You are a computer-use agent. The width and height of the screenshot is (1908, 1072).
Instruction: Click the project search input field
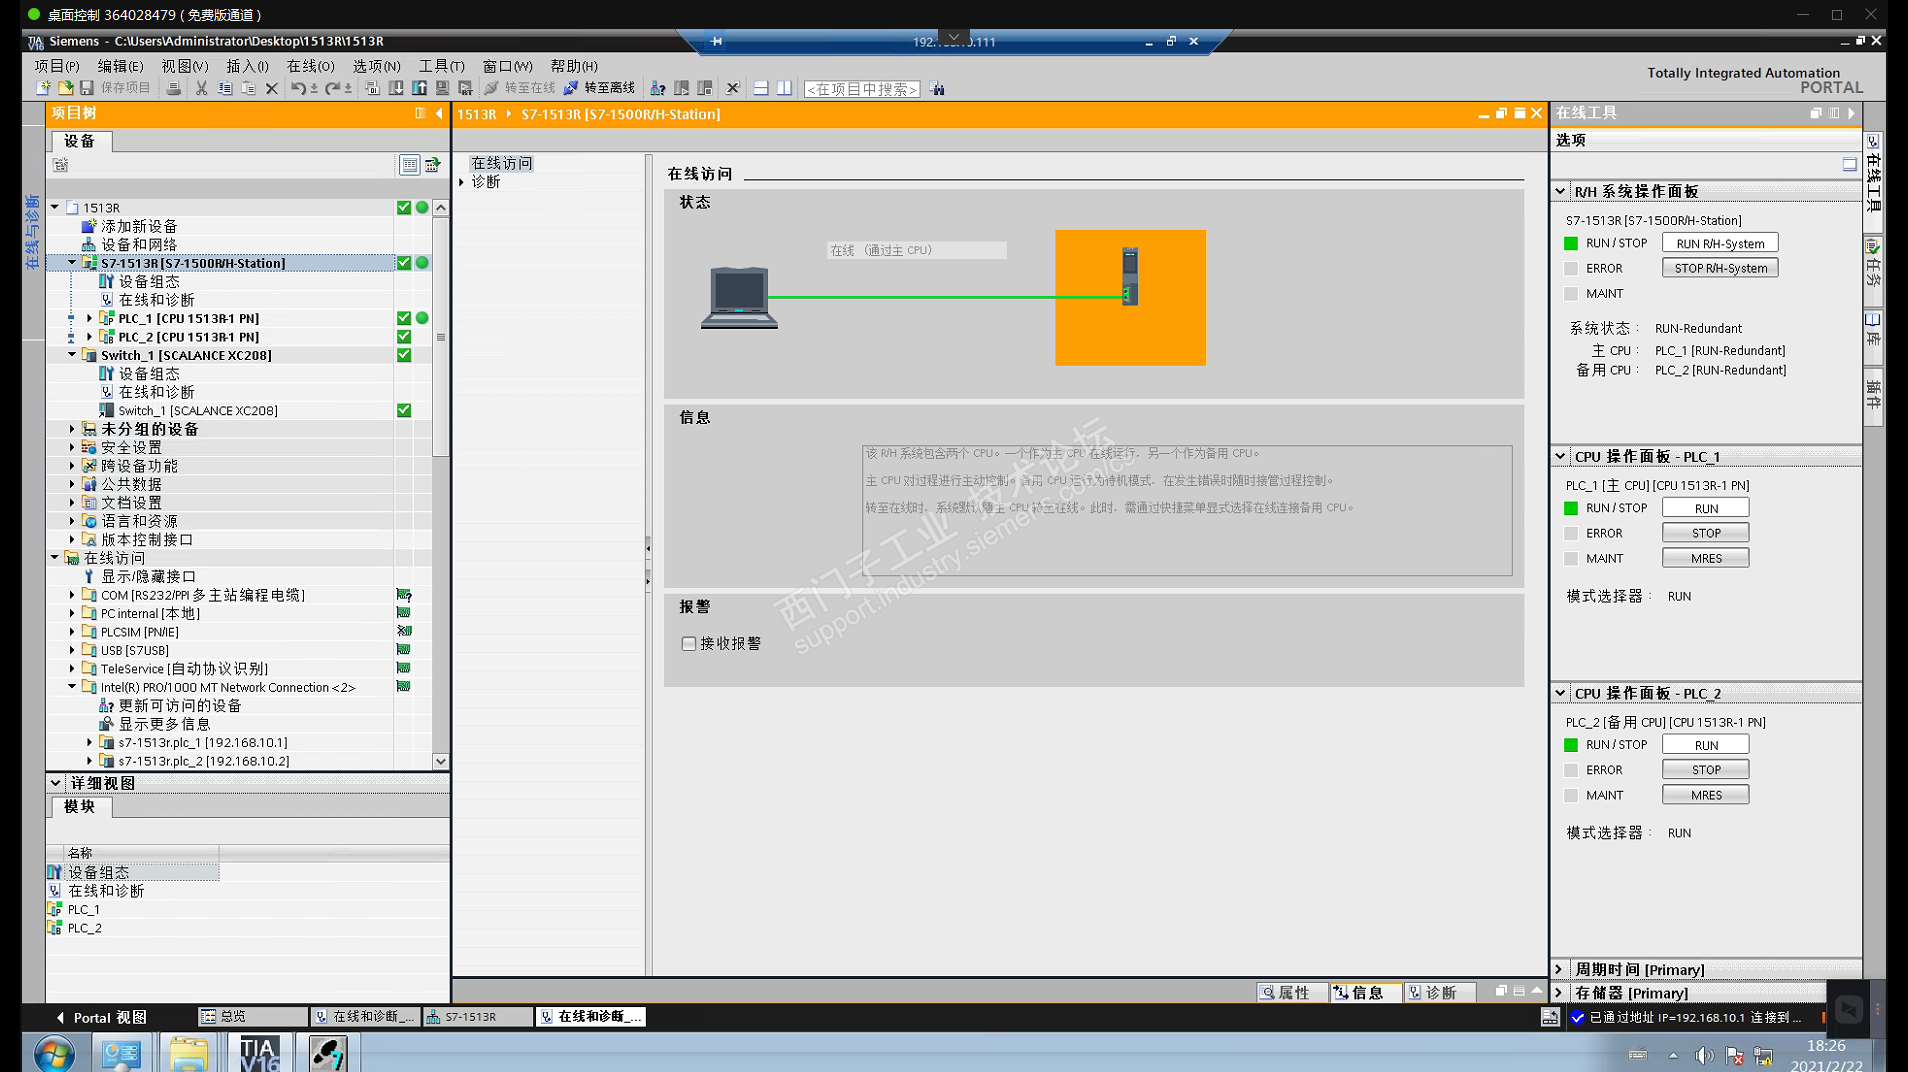[x=862, y=89]
